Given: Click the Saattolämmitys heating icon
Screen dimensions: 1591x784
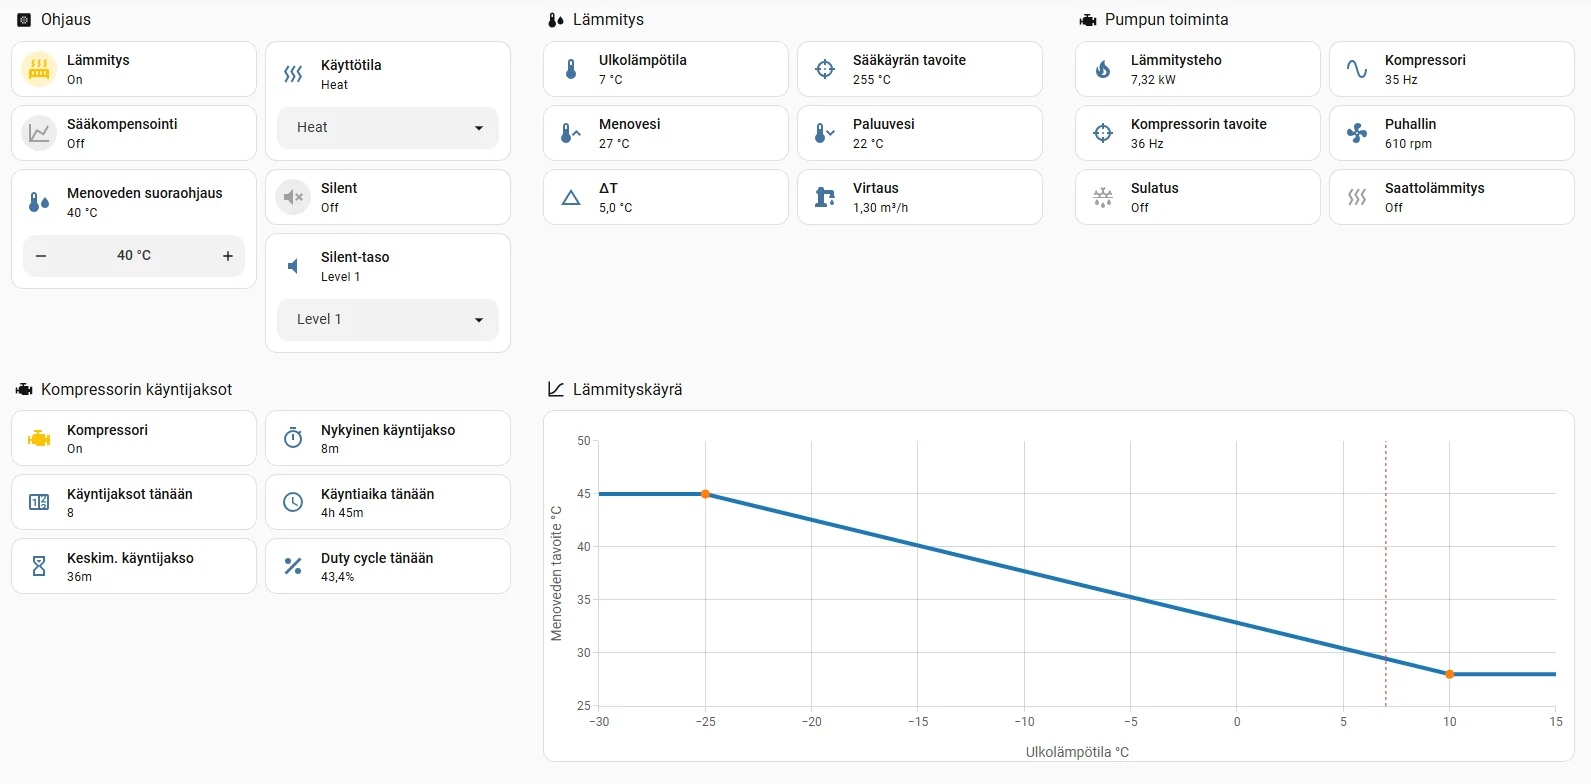Looking at the screenshot, I should (x=1357, y=197).
